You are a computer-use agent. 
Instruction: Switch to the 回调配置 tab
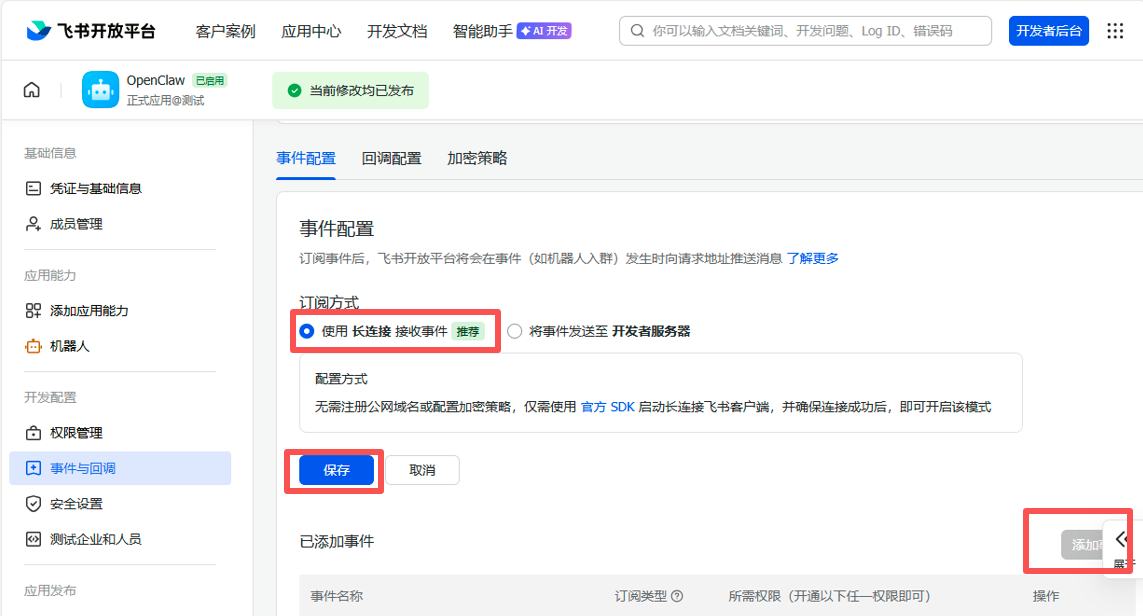[392, 158]
